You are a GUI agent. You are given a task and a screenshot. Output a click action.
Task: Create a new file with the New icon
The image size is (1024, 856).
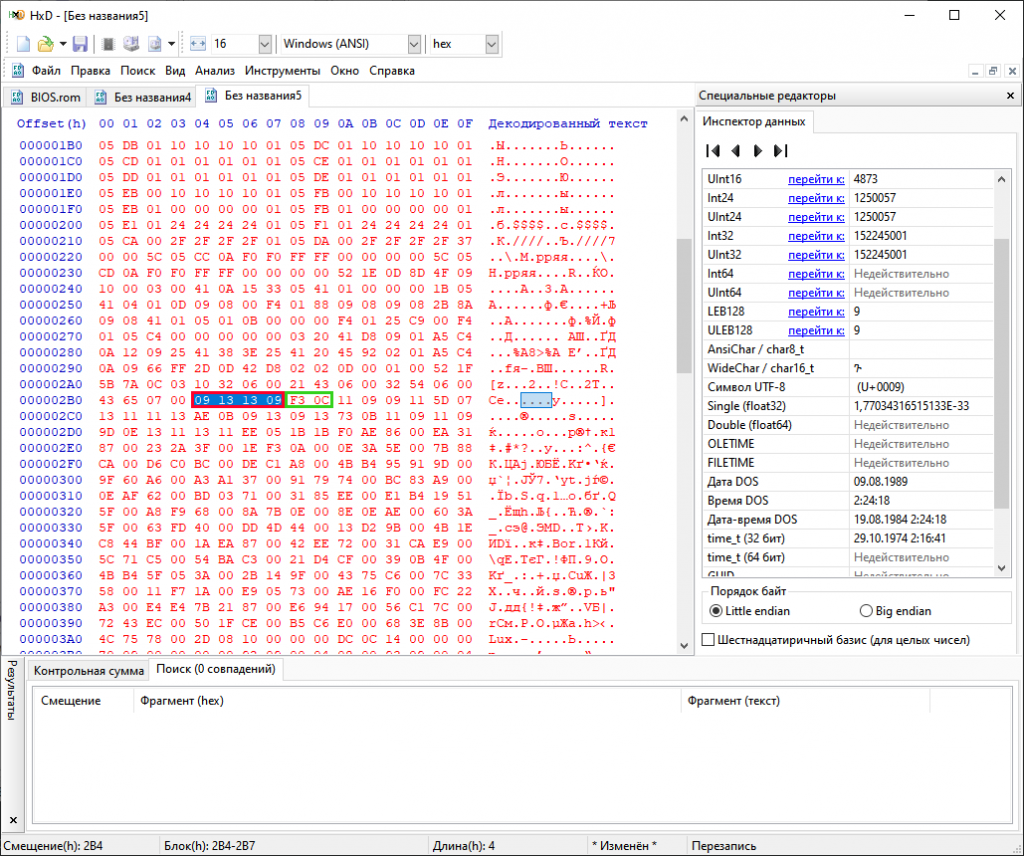pos(24,44)
